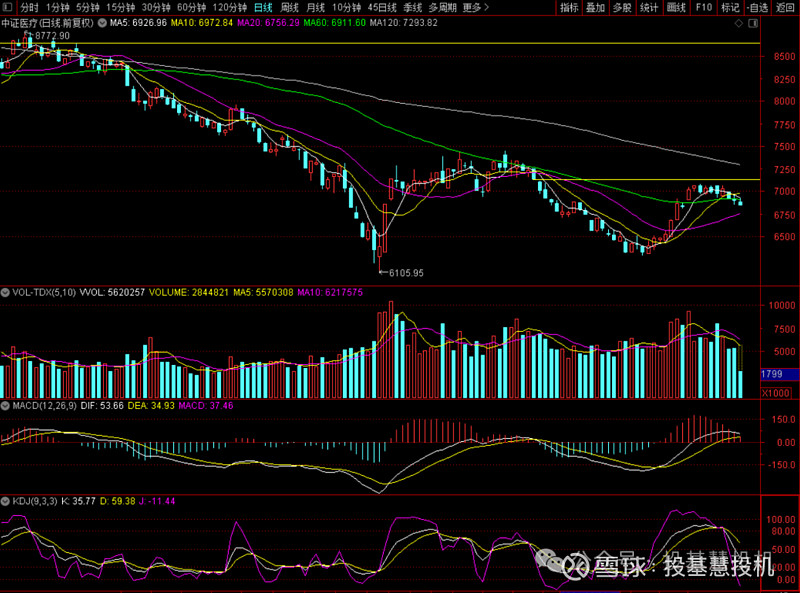Click the candlestick icon at top-left corner
This screenshot has width=800, height=593.
(7, 8)
